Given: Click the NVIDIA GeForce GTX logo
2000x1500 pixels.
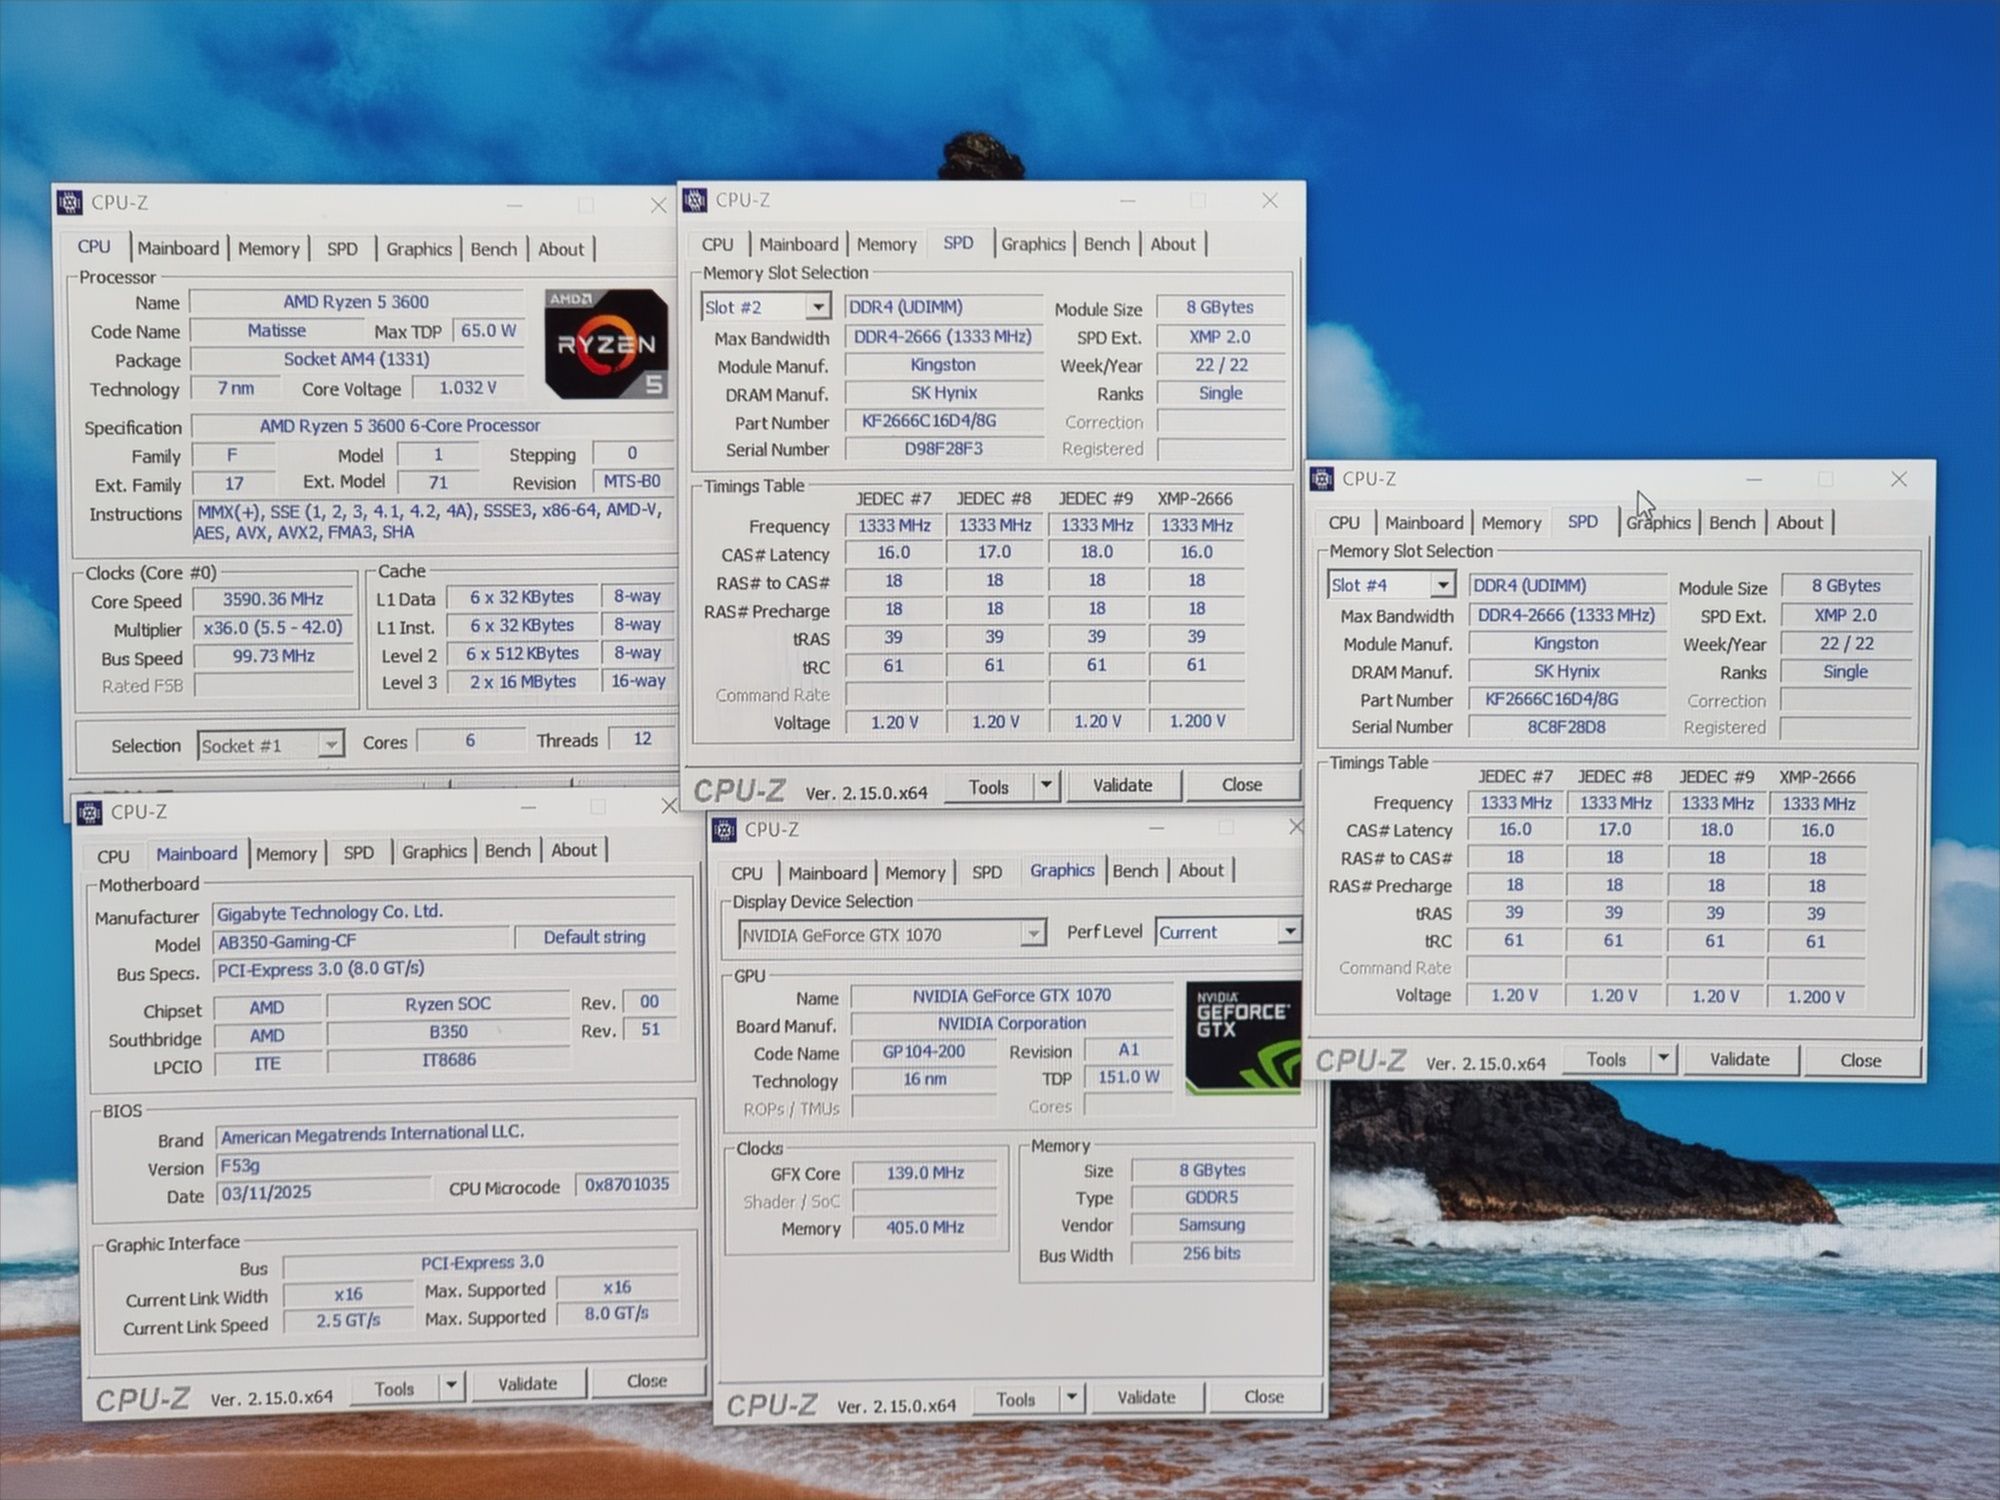Looking at the screenshot, I should 1243,1038.
